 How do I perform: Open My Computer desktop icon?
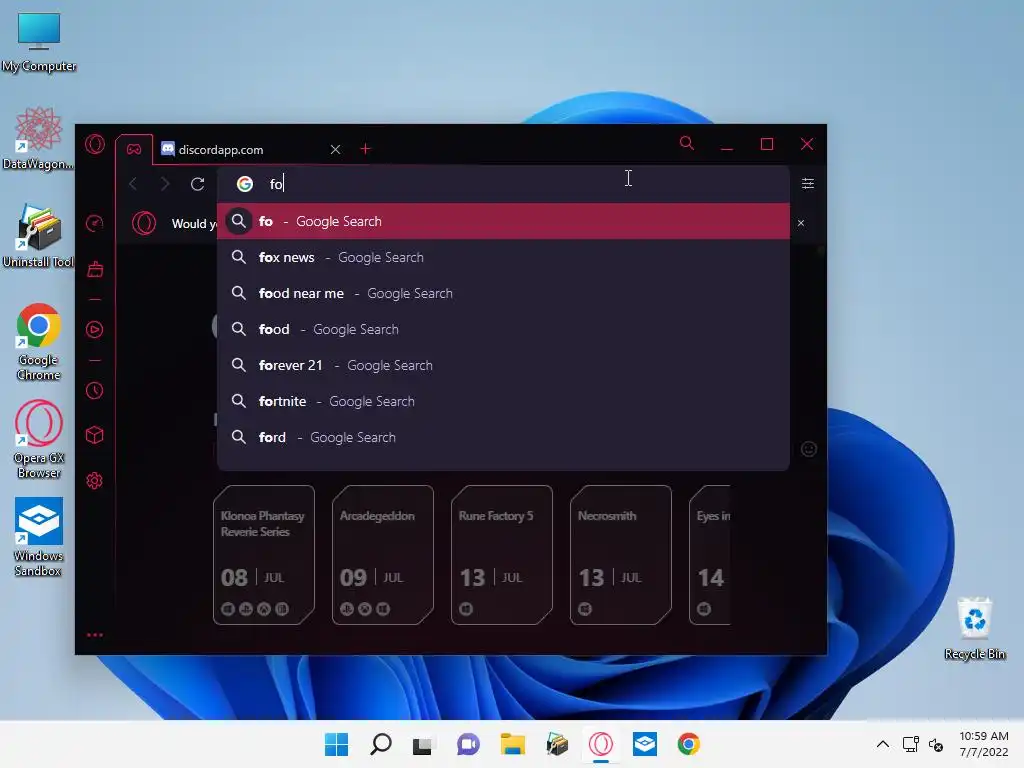coord(39,41)
